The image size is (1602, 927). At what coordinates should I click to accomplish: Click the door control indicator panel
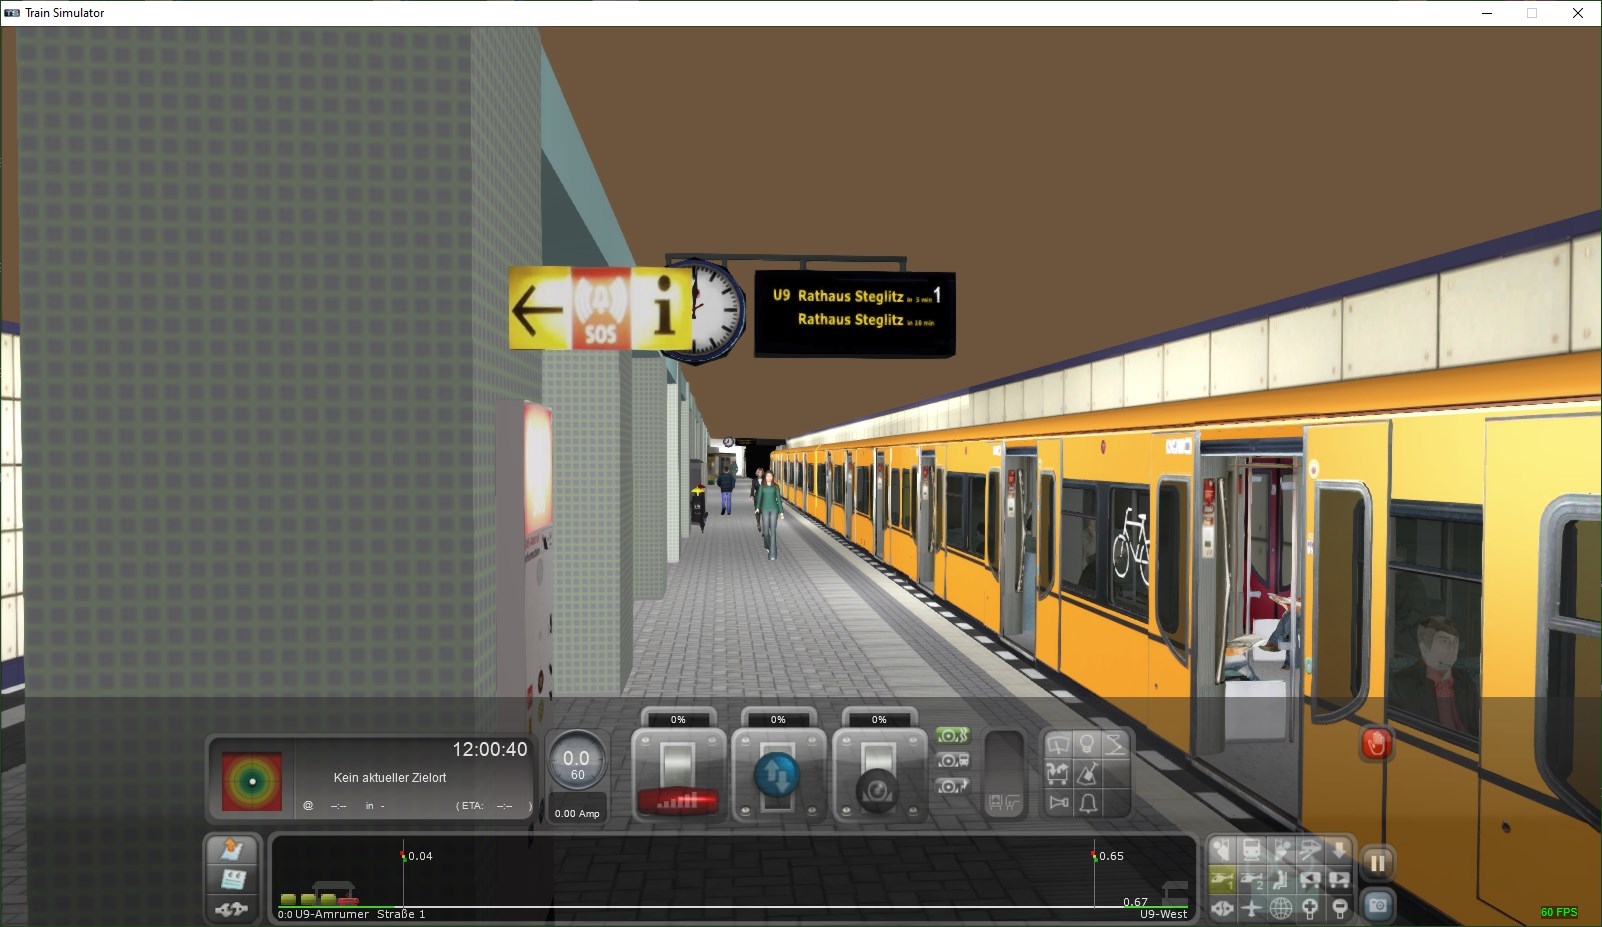pos(1004,774)
